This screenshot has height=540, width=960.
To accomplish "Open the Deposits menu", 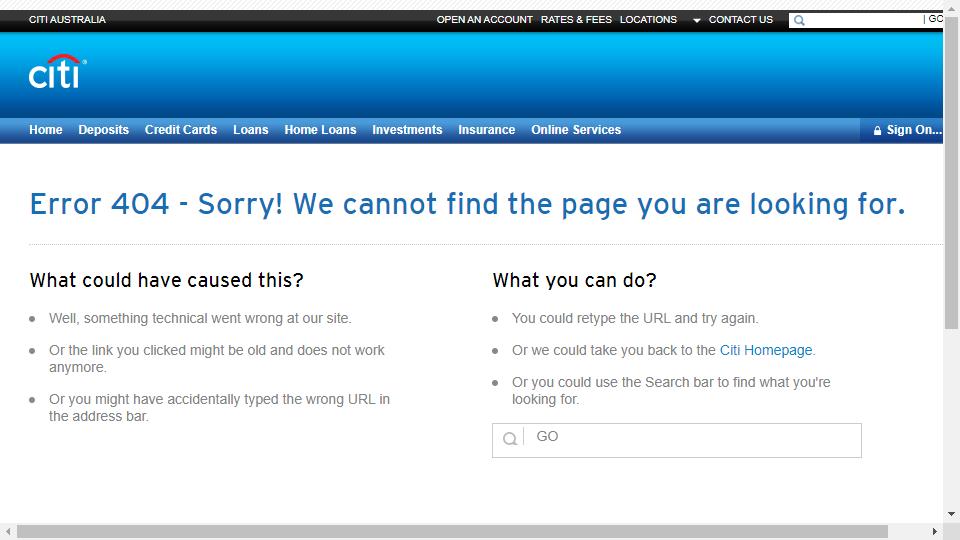I will [x=103, y=130].
